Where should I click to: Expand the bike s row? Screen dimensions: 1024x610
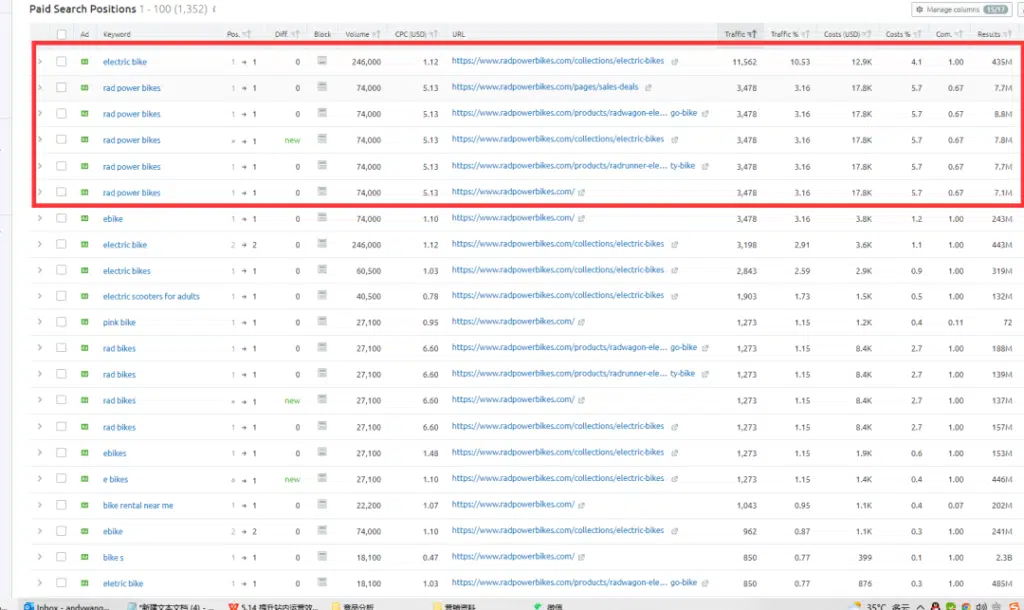pos(40,557)
